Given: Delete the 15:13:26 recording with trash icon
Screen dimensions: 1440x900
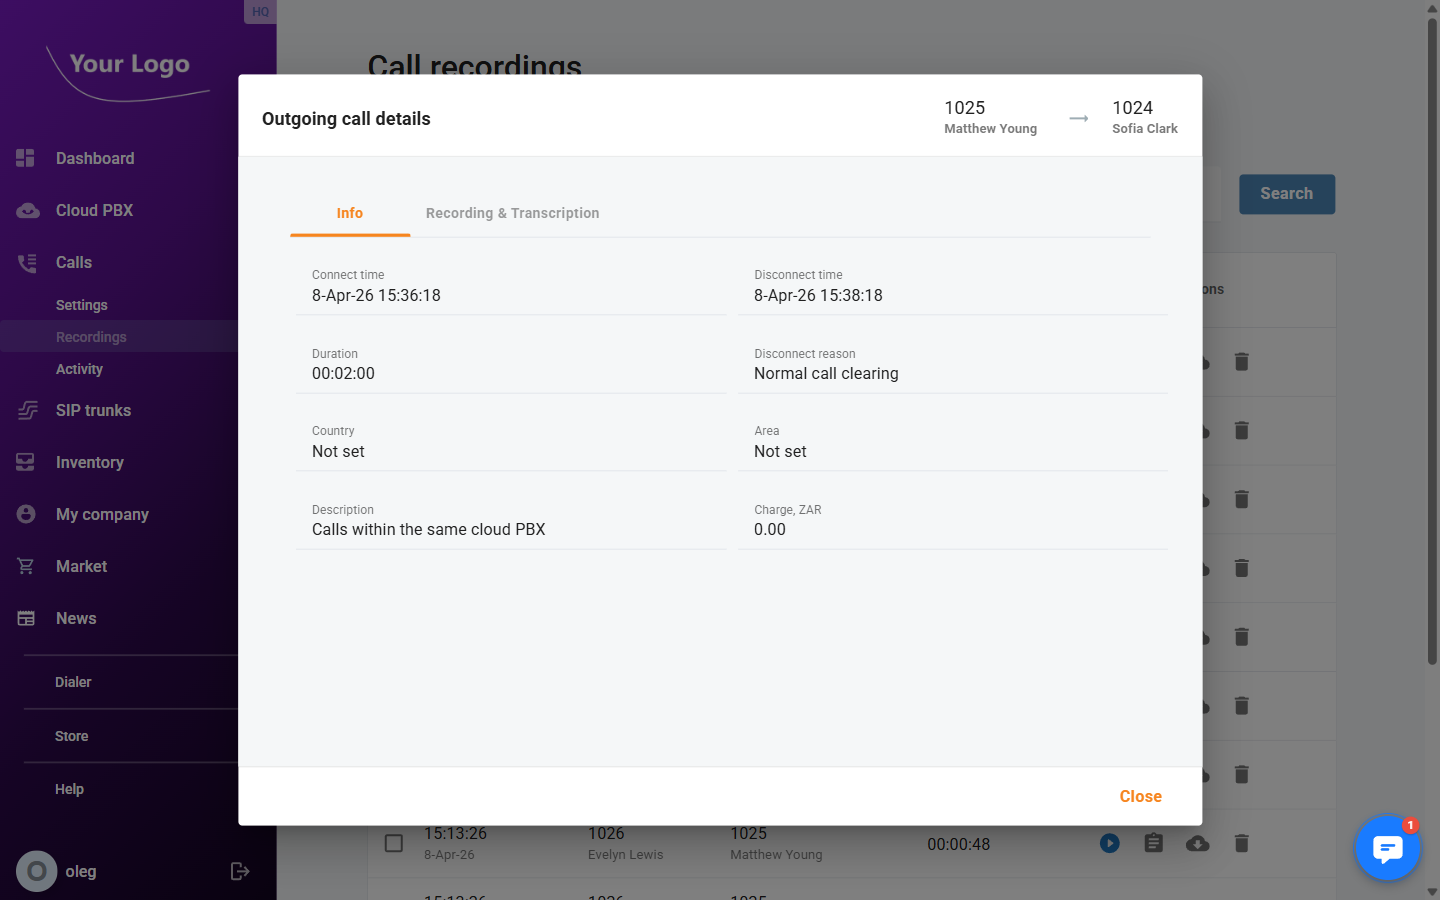Looking at the screenshot, I should click(1241, 843).
